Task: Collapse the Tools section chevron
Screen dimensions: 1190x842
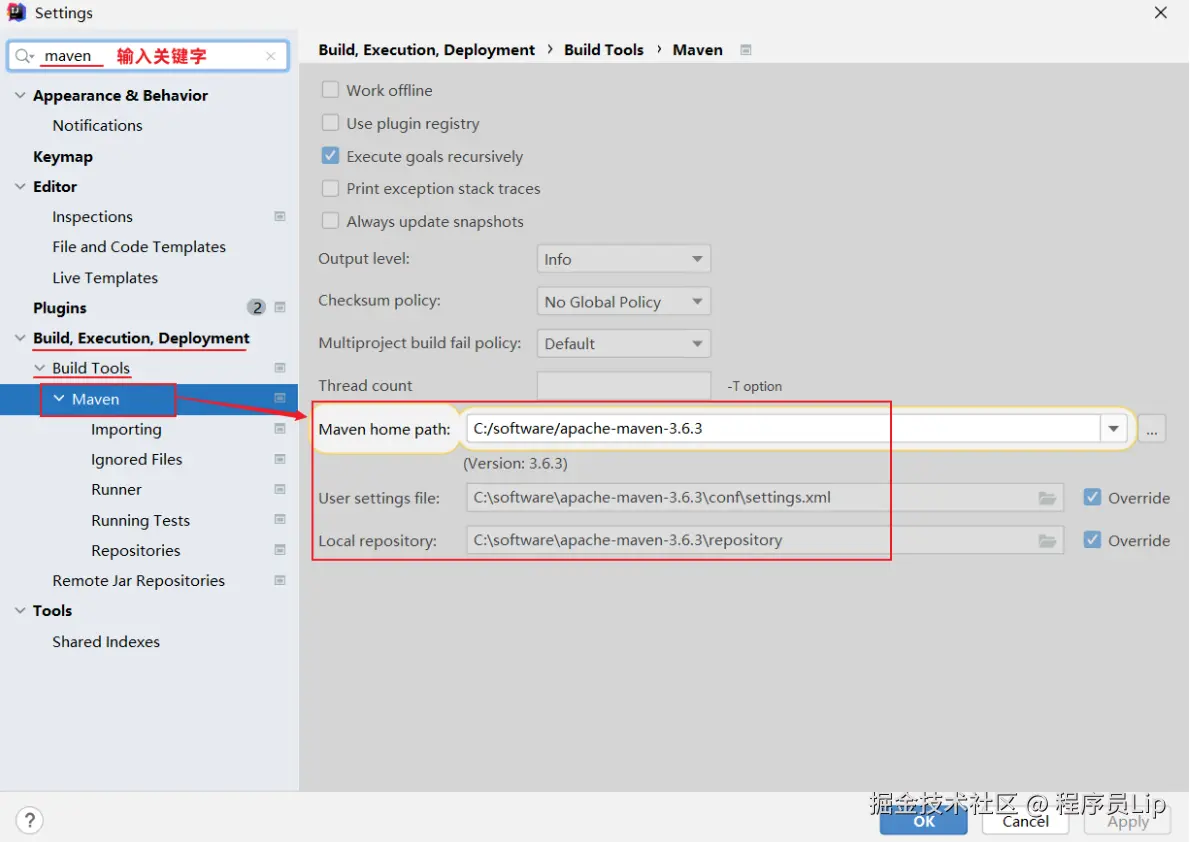Action: pos(20,610)
